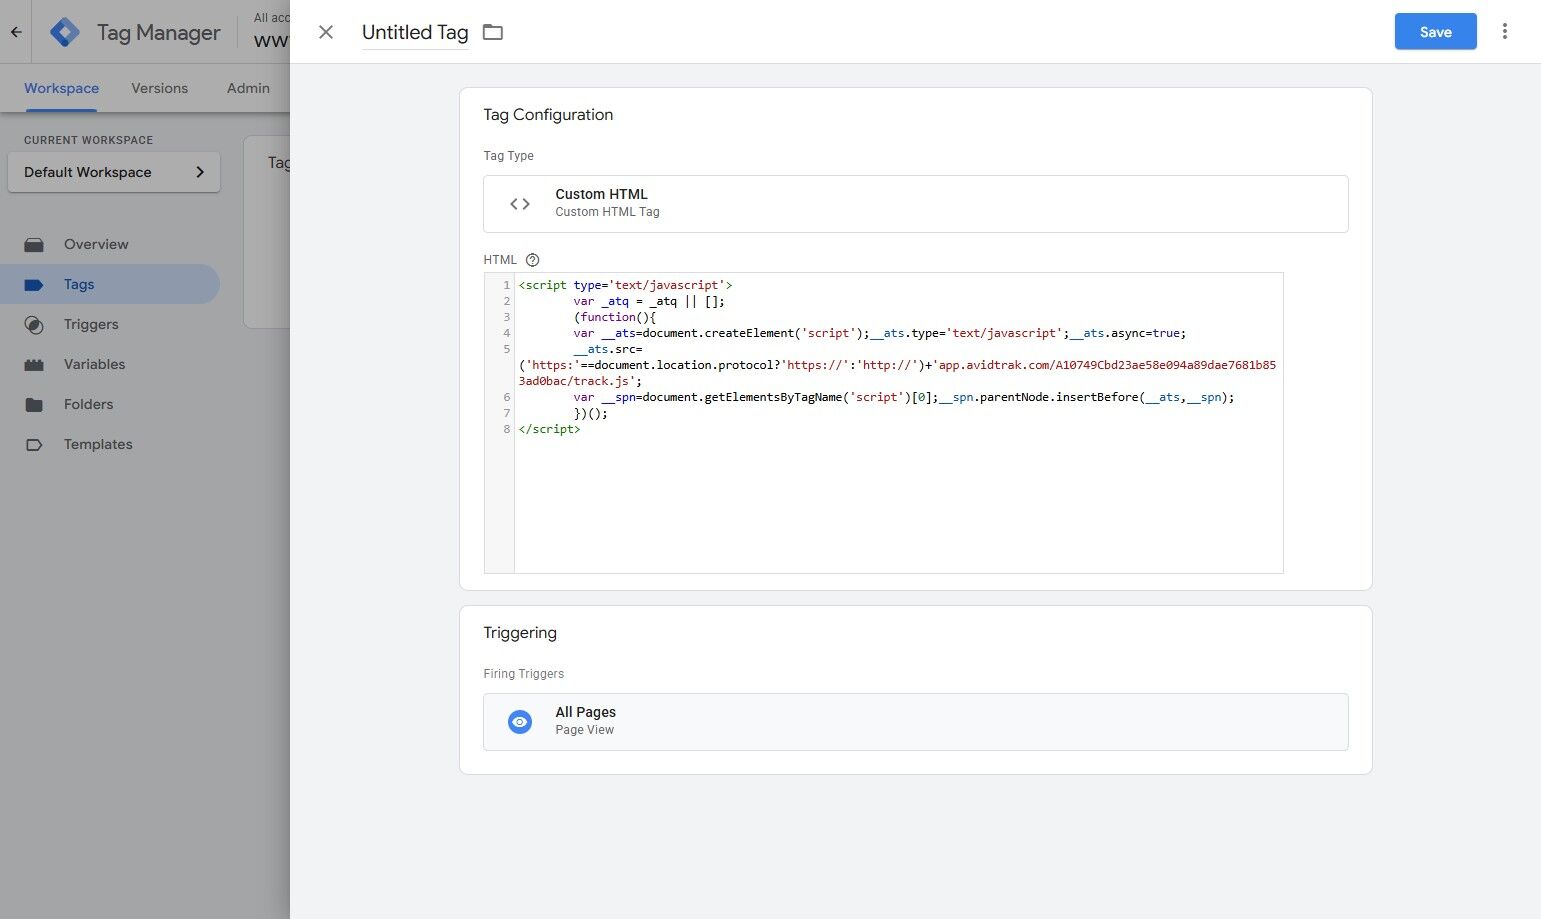This screenshot has width=1541, height=919.
Task: Click the Custom HTML code brackets icon
Action: coord(519,203)
